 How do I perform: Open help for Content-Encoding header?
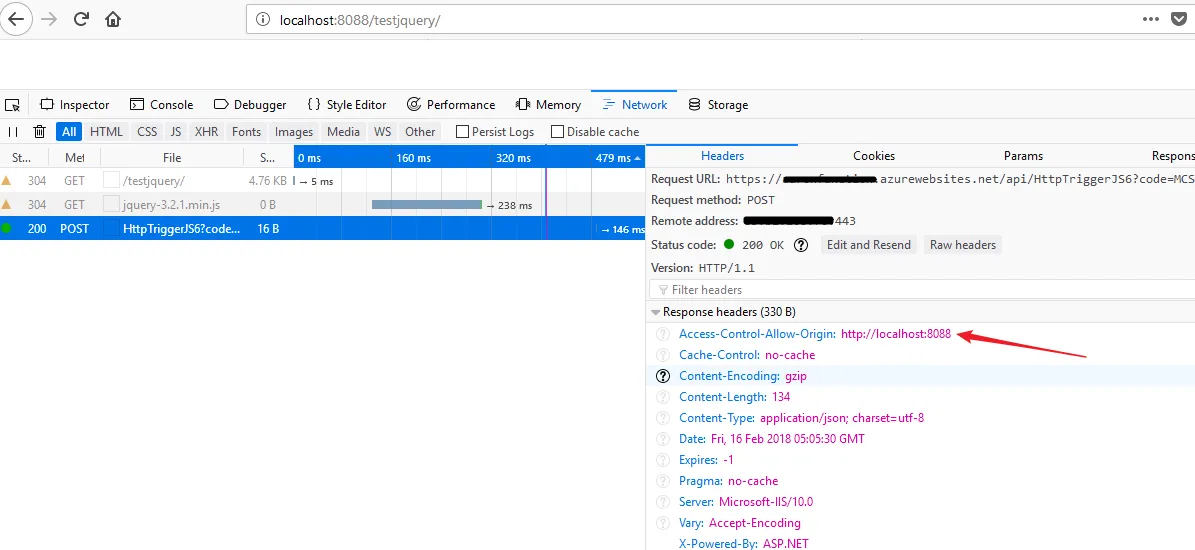[x=664, y=376]
